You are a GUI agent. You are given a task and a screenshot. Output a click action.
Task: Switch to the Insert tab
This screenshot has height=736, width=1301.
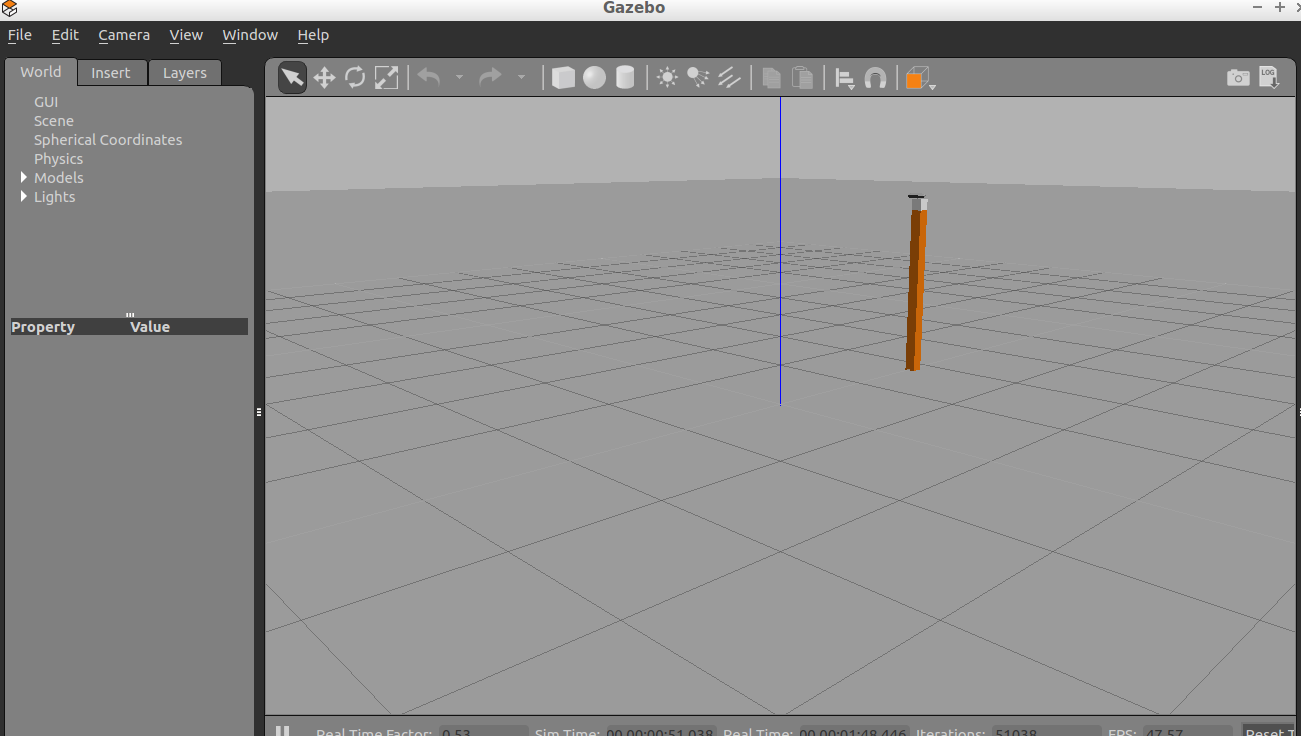point(111,73)
